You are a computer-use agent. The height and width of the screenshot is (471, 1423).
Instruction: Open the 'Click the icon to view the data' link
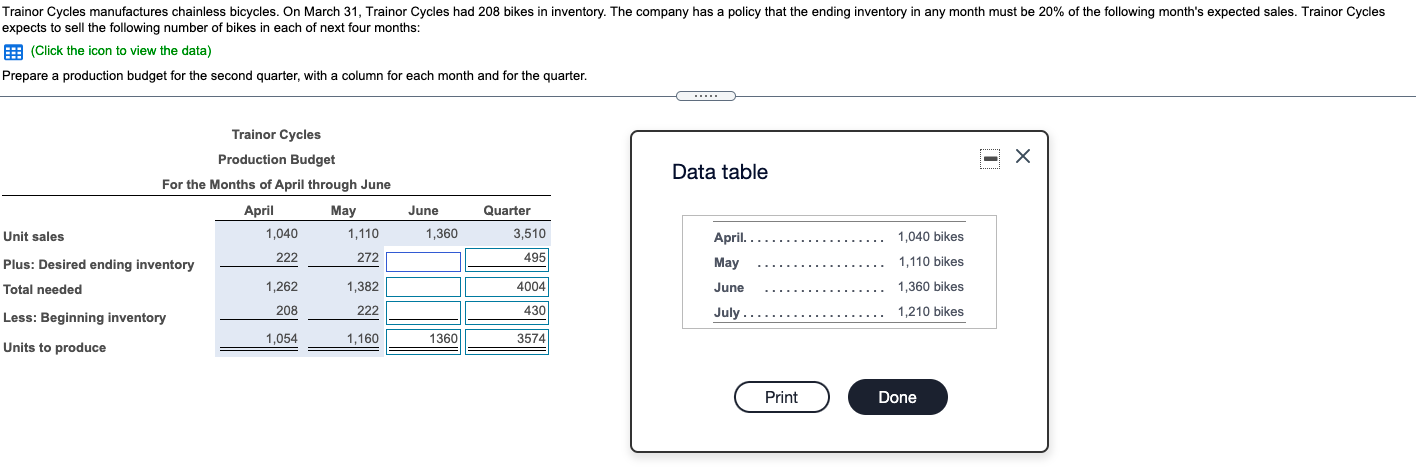click(121, 51)
